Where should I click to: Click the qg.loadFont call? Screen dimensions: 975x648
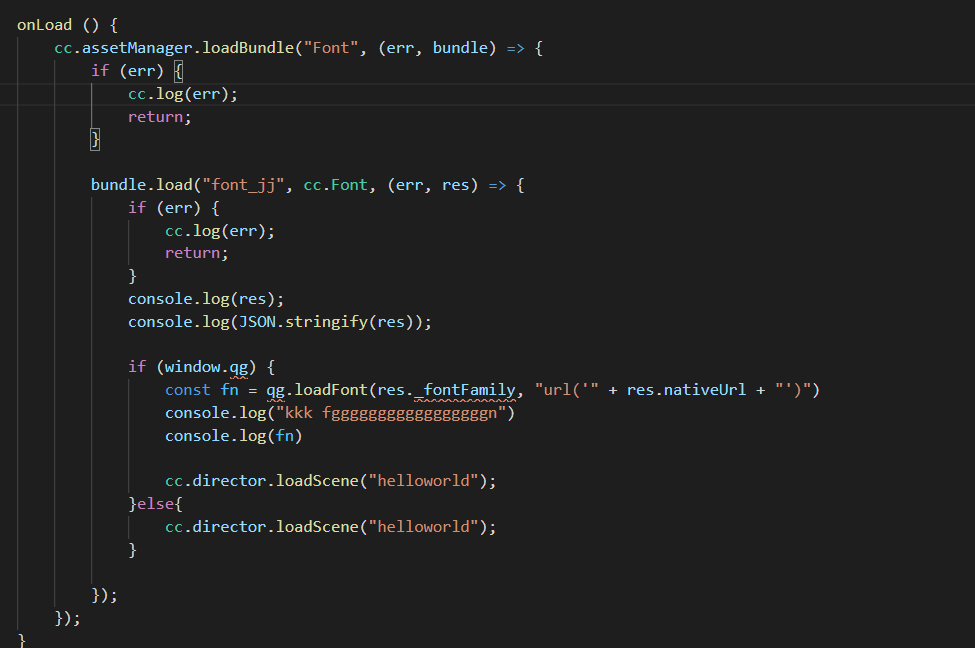tap(317, 390)
